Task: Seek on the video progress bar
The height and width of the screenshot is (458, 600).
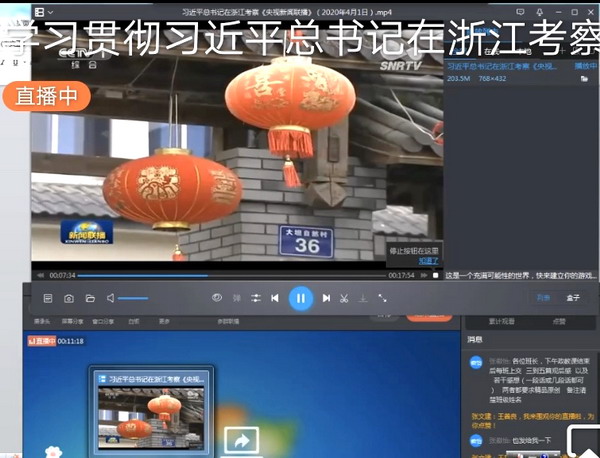Action: pos(232,275)
